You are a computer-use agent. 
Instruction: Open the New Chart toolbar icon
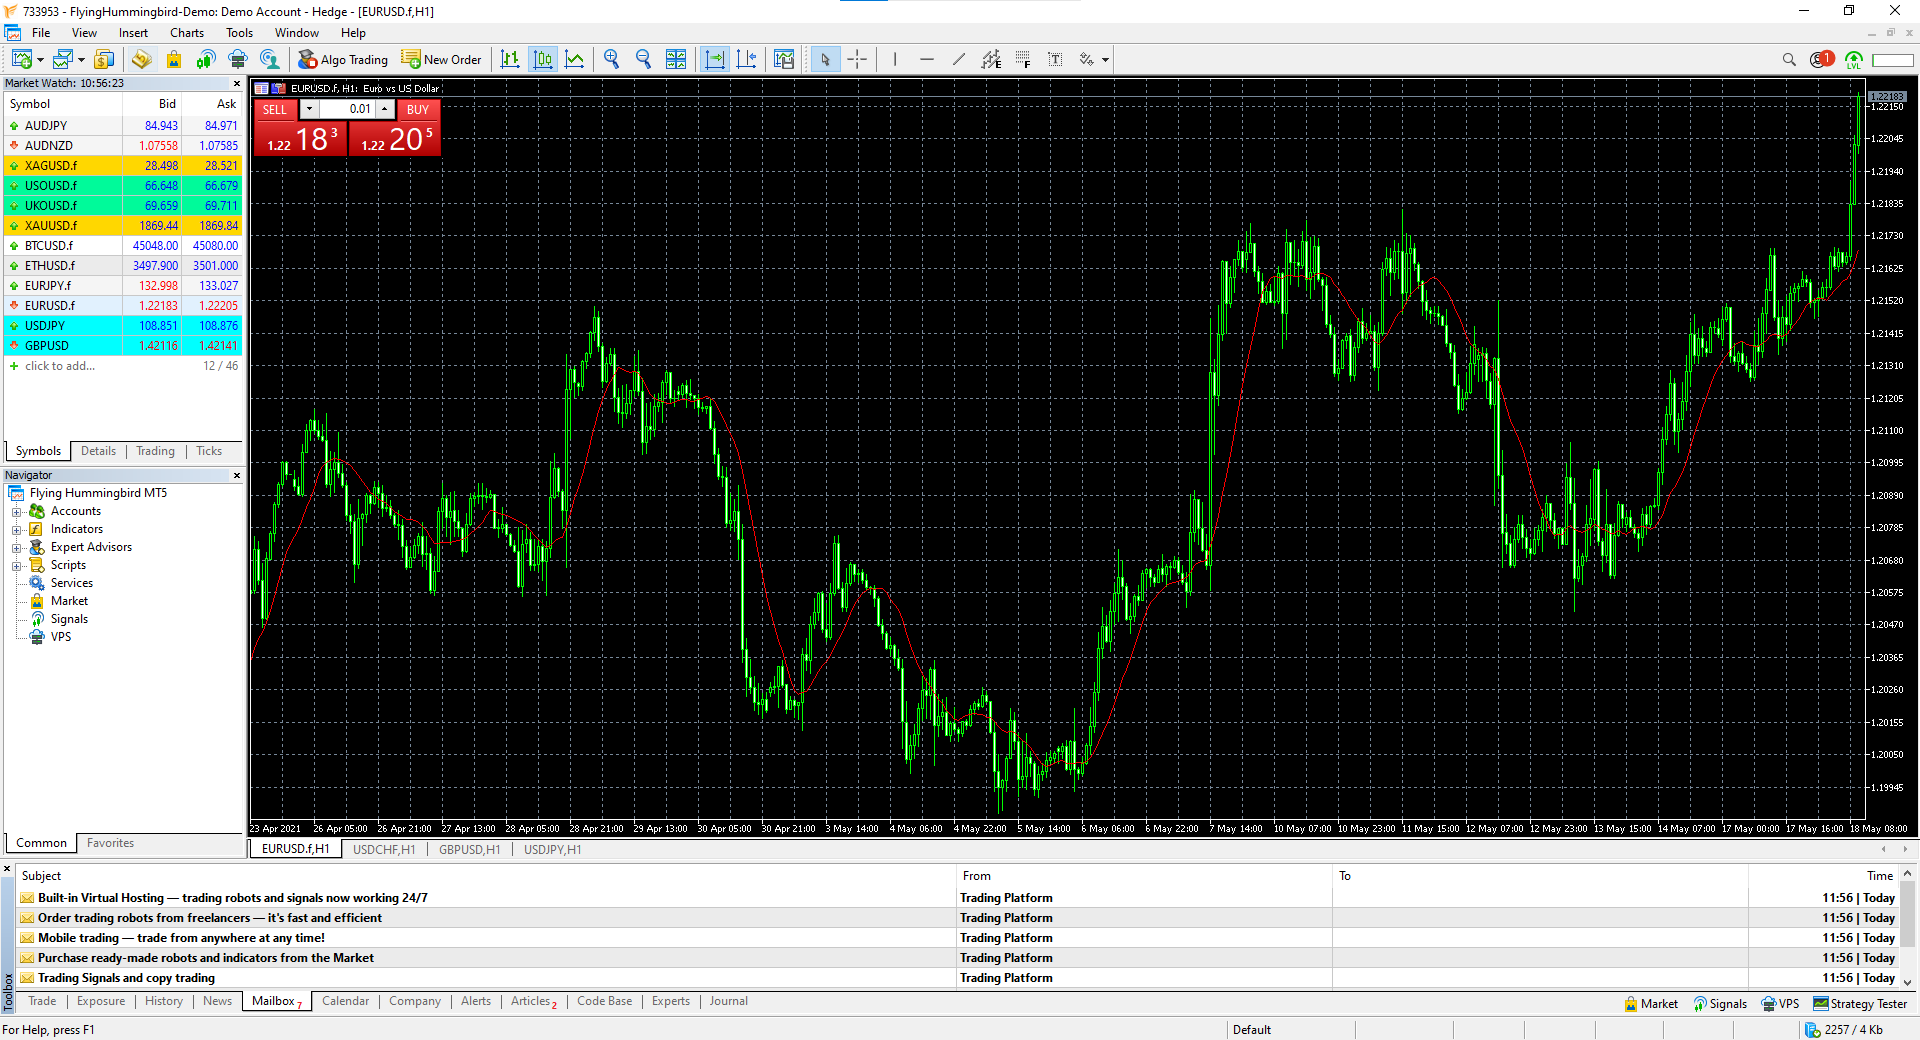[x=21, y=60]
